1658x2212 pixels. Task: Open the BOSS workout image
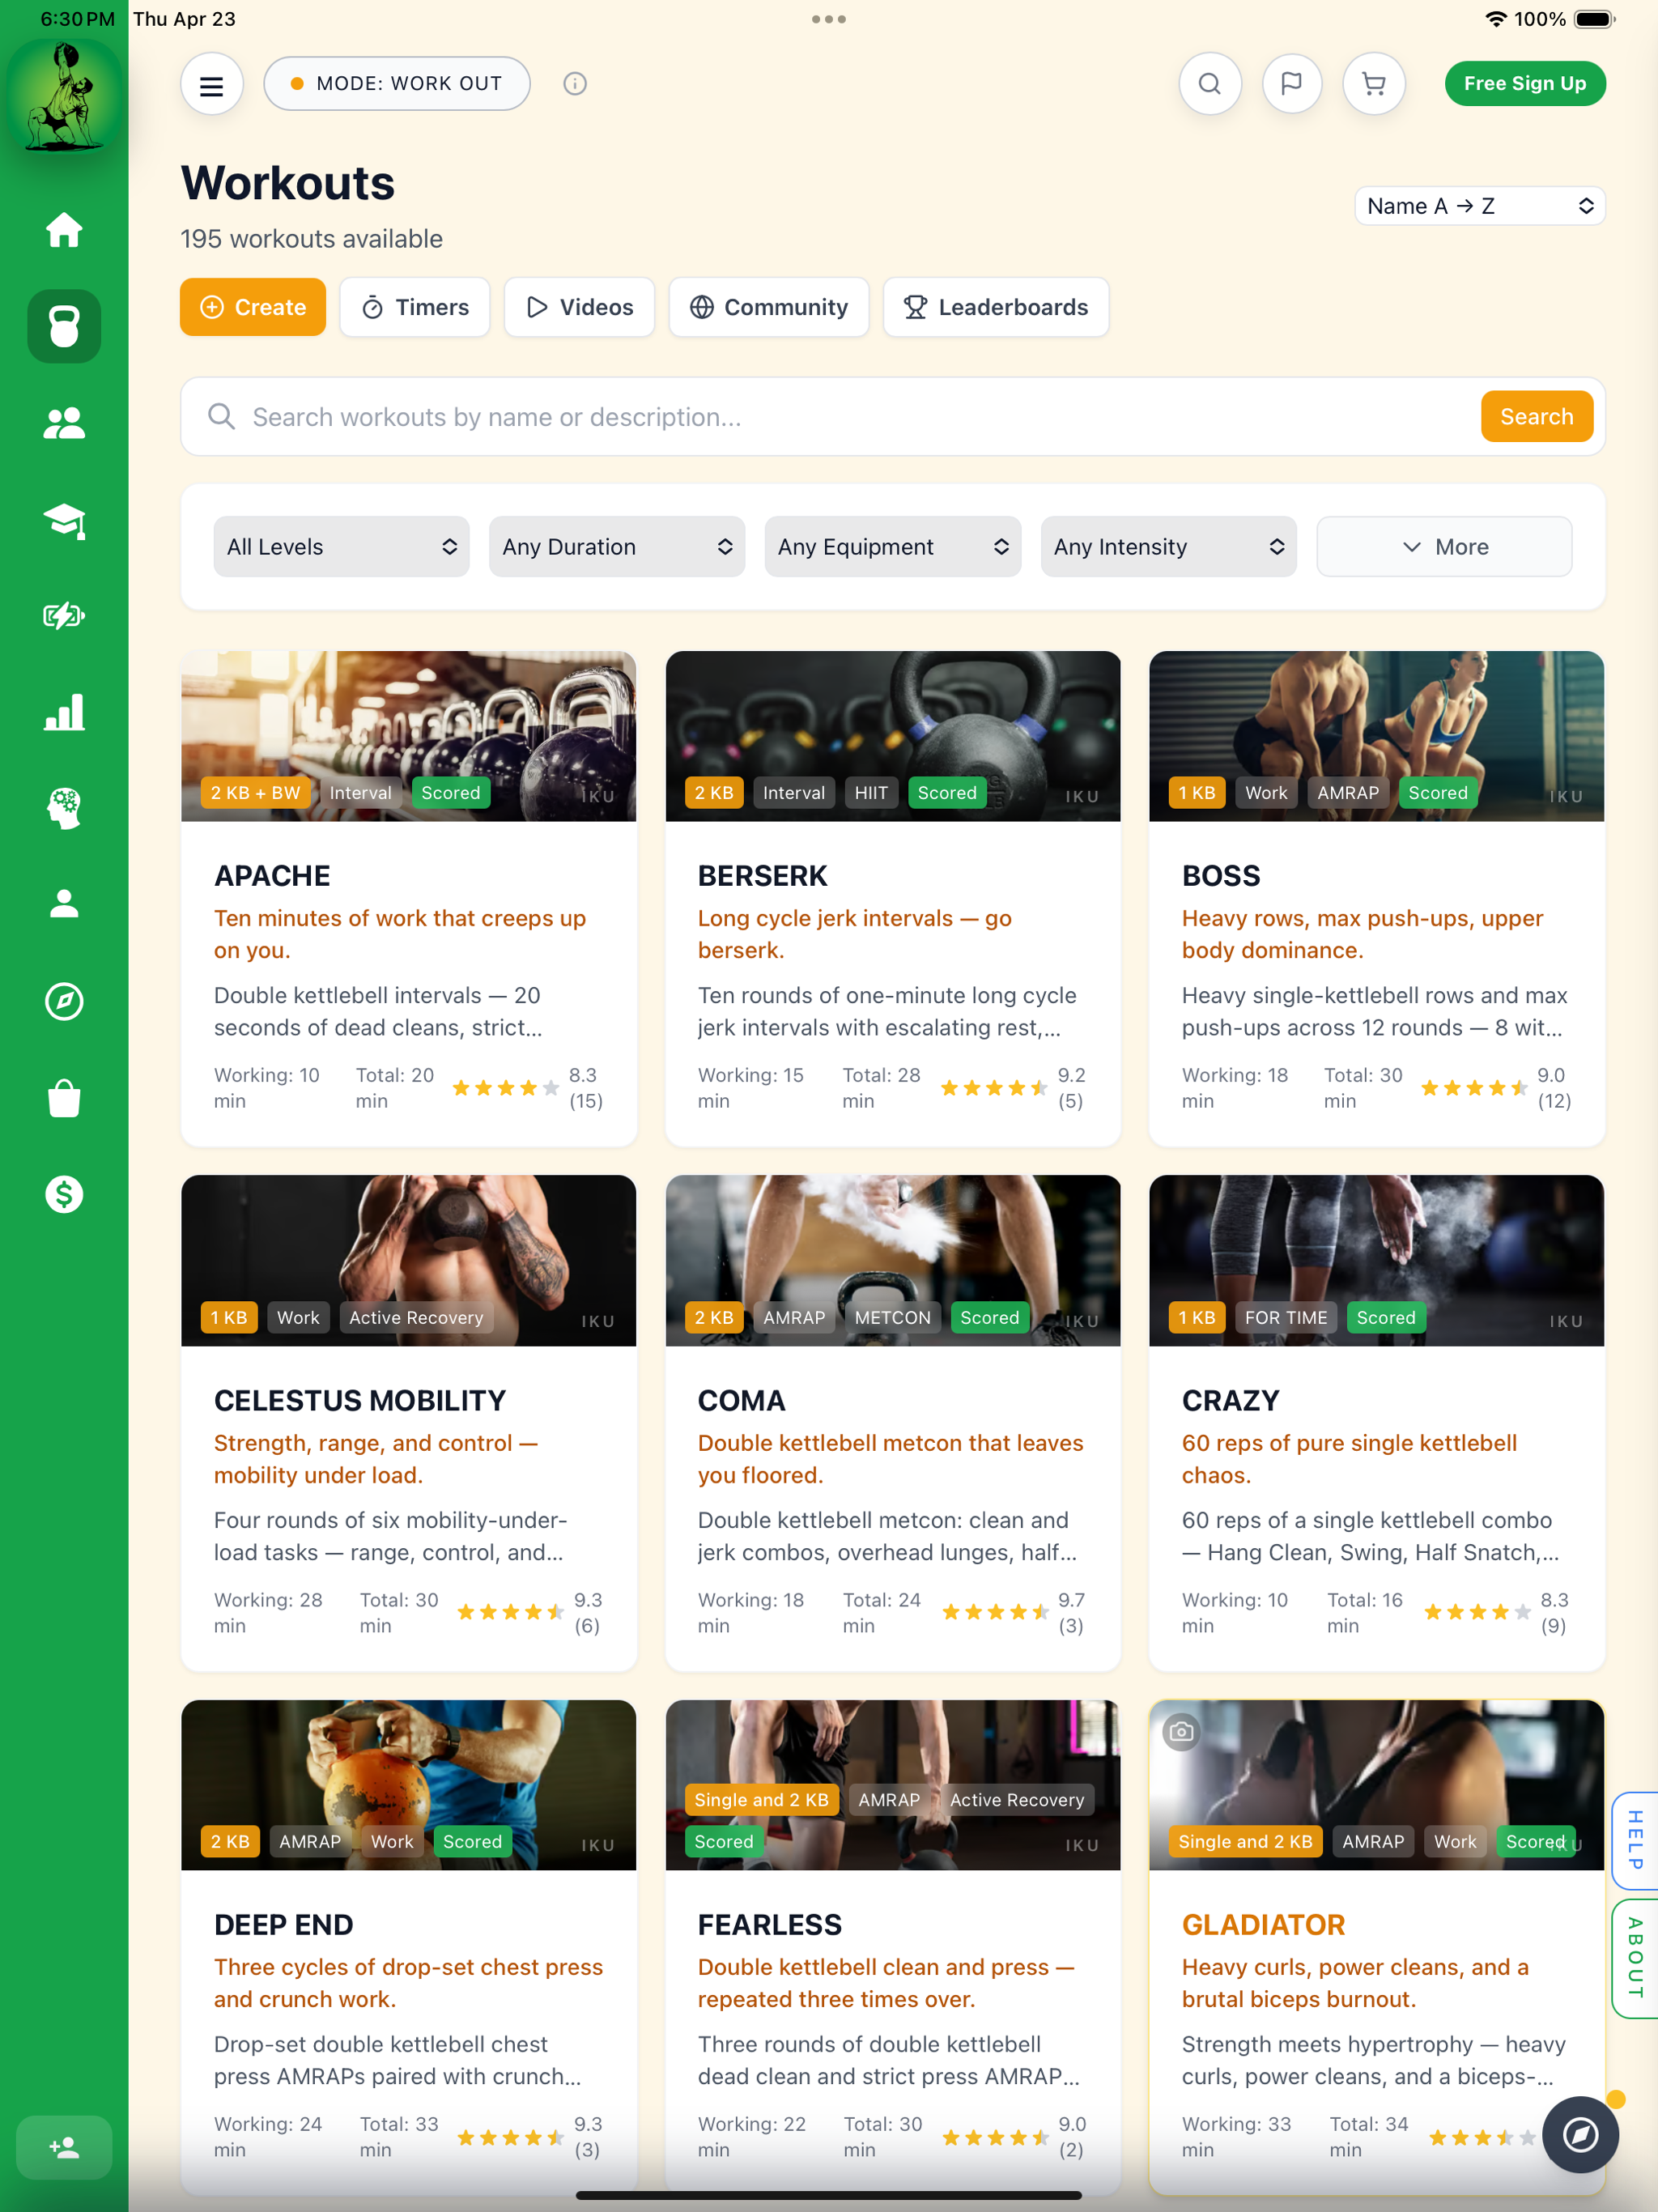tap(1377, 736)
